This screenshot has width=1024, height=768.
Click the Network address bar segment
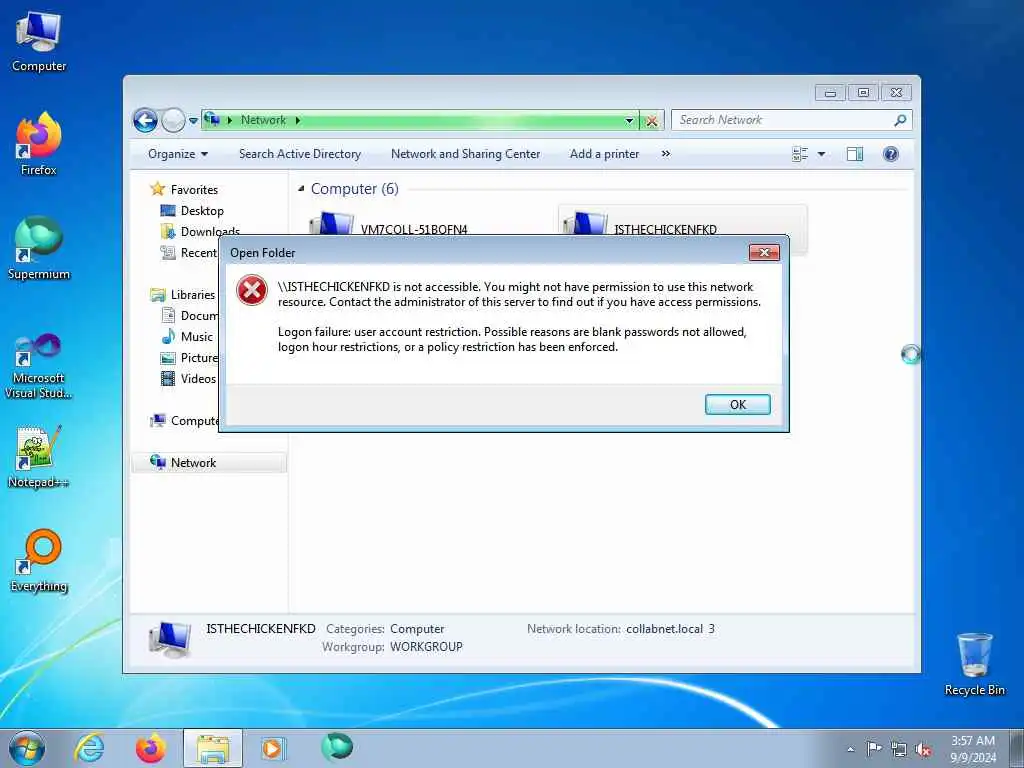tap(263, 120)
